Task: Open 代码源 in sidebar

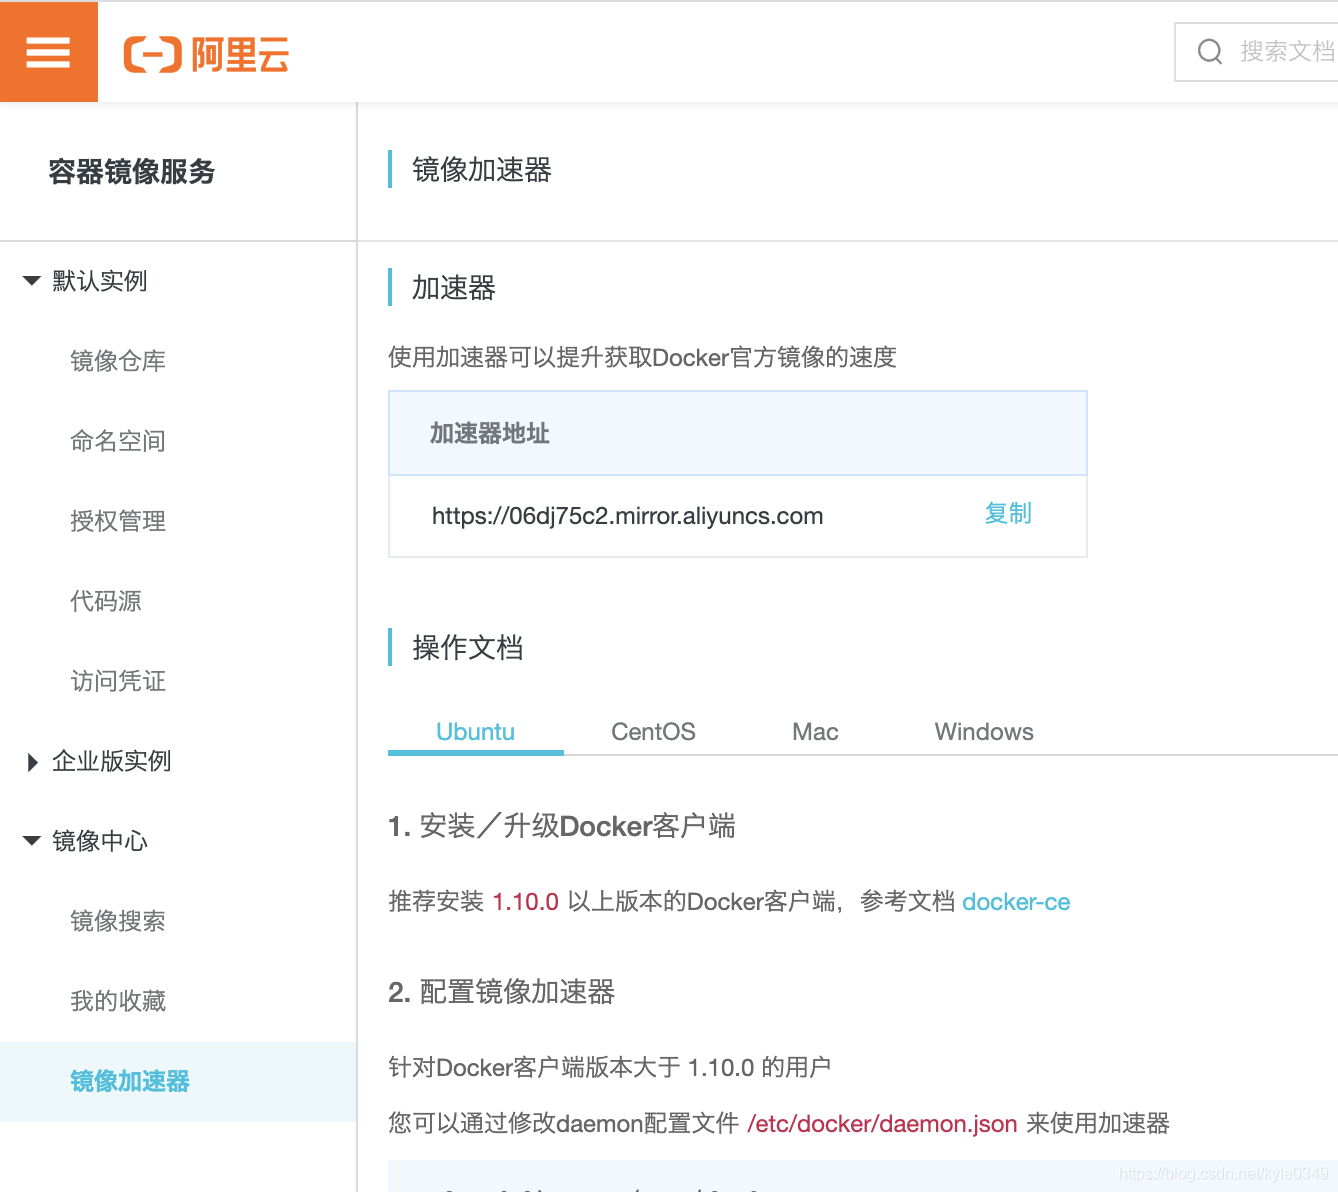Action: pyautogui.click(x=106, y=601)
